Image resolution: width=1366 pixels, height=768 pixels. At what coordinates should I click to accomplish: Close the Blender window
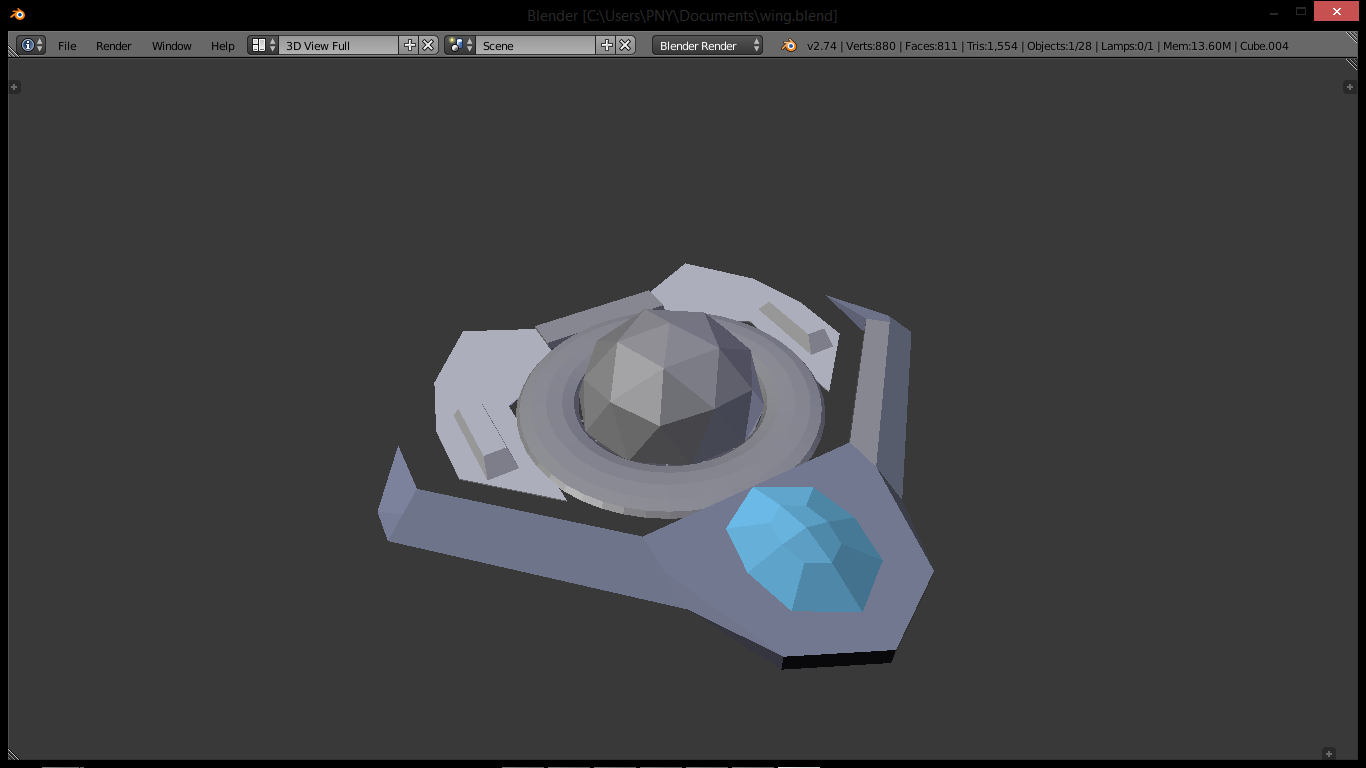pos(1336,12)
